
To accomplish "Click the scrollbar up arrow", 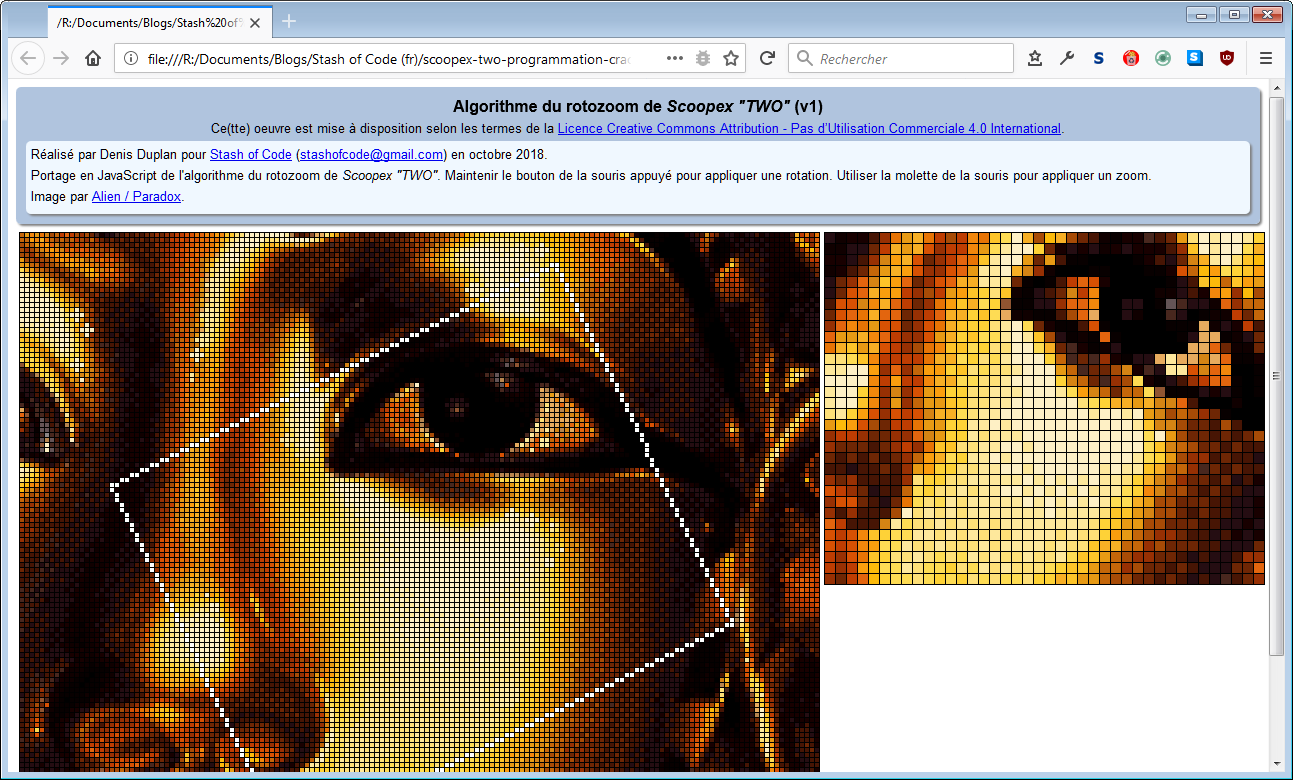I will pos(1276,88).
